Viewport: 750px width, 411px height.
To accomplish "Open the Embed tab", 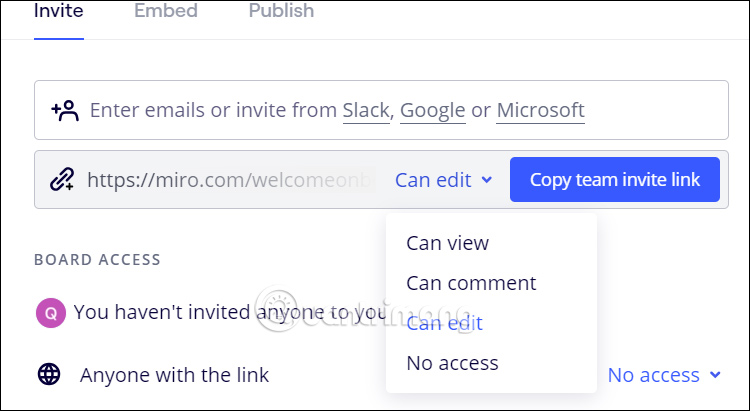I will (165, 12).
